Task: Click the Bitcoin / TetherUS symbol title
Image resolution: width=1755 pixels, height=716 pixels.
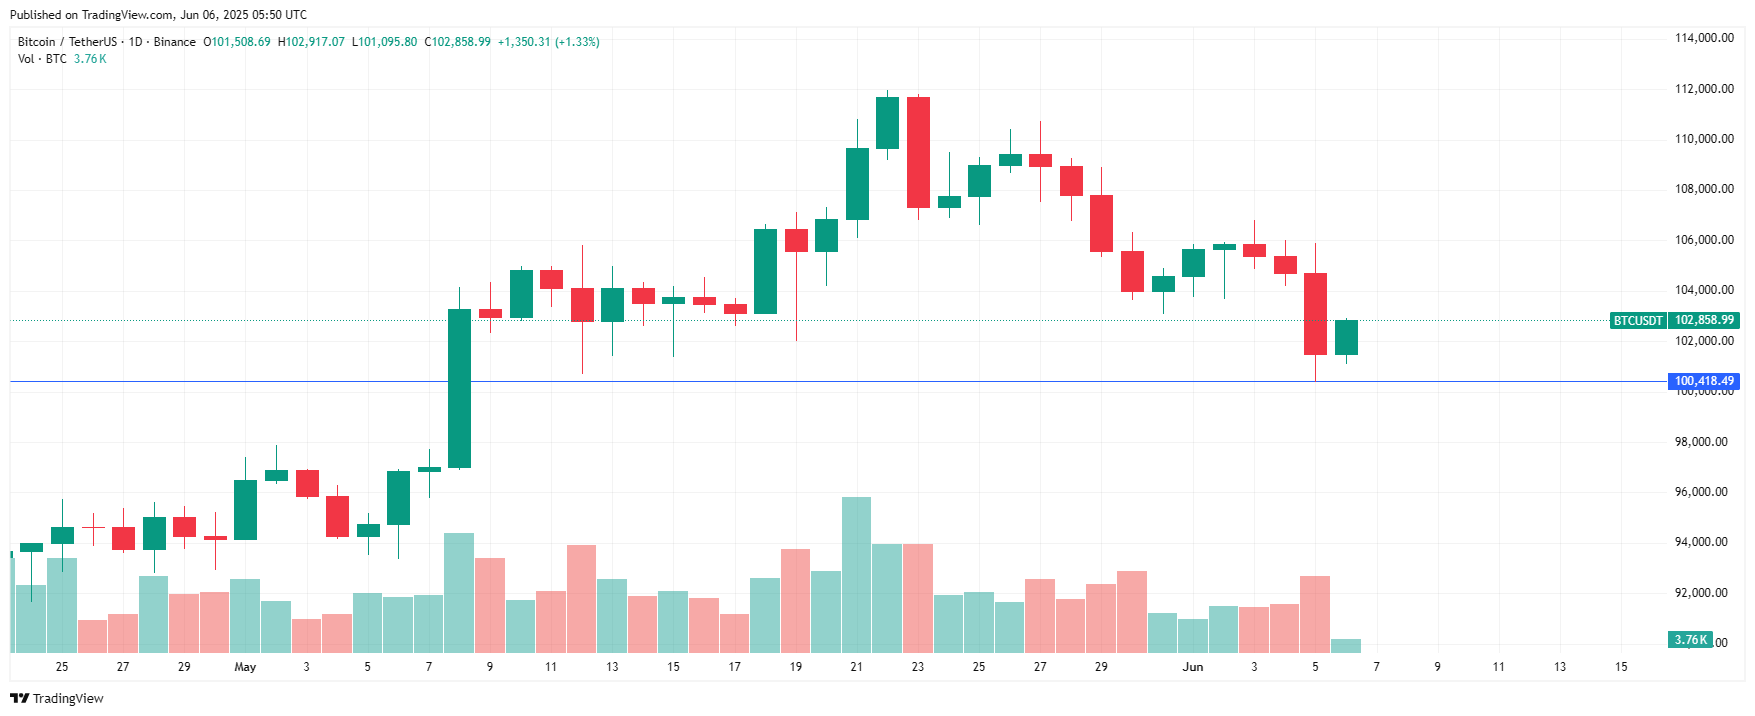Action: 67,42
